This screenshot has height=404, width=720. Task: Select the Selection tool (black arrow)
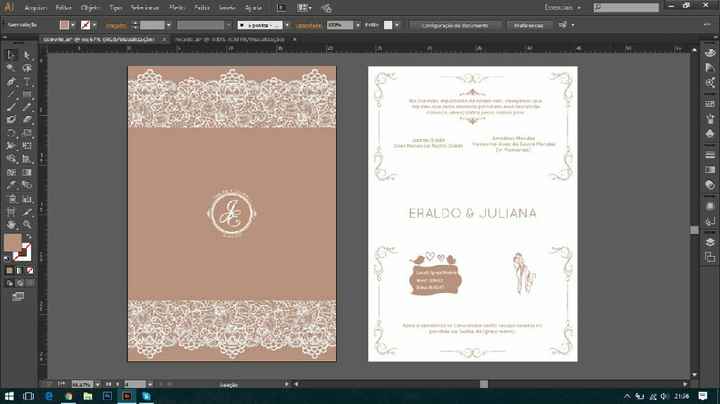pos(11,55)
